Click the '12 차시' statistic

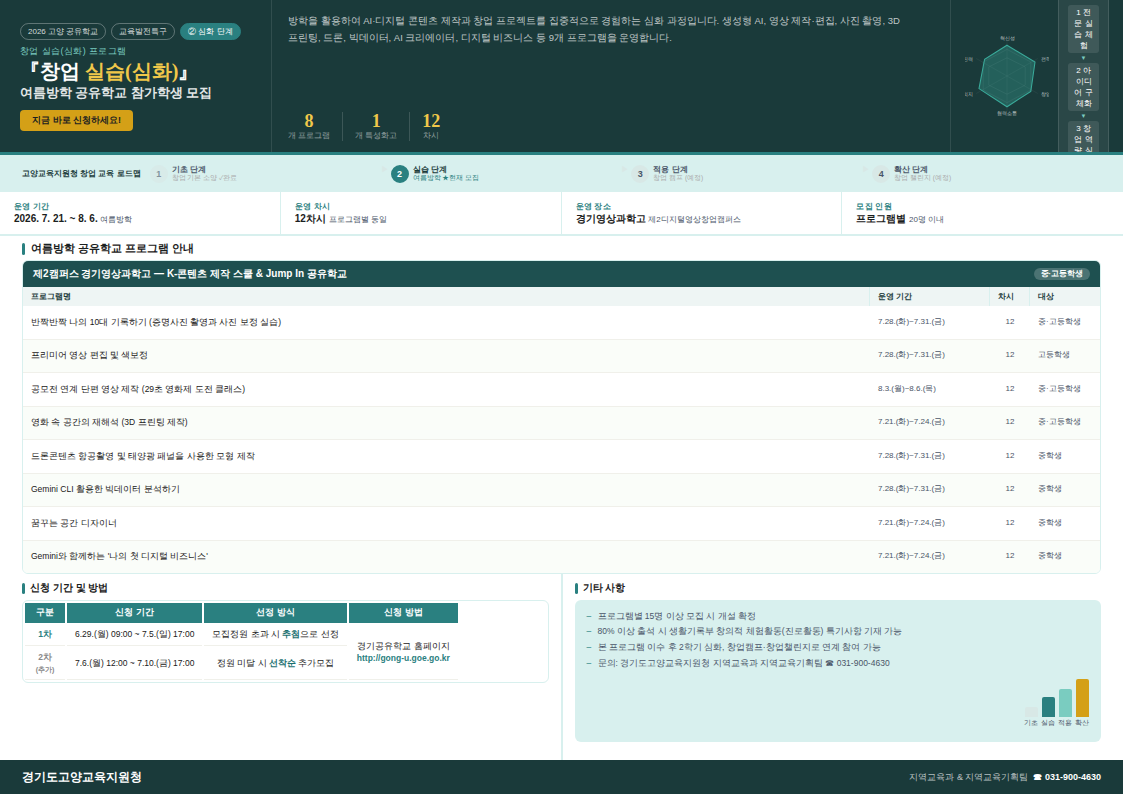point(431,126)
